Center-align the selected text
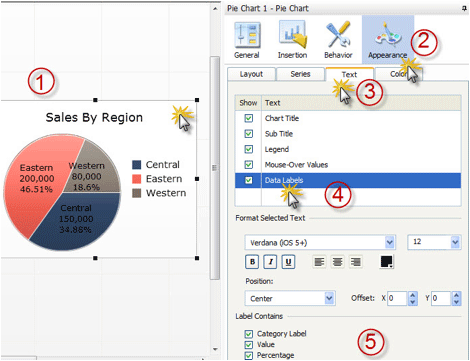The height and width of the screenshot is (361, 470). (337, 262)
